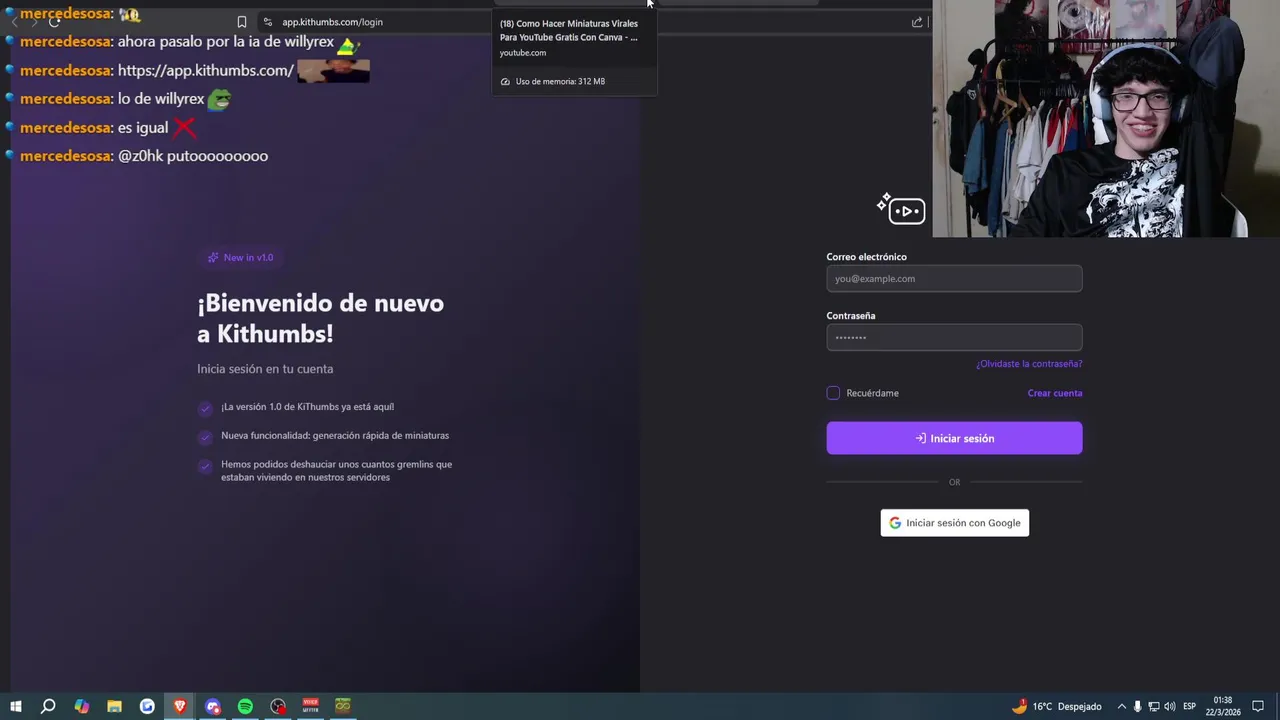Switch to Brave browser in taskbar

tap(180, 706)
